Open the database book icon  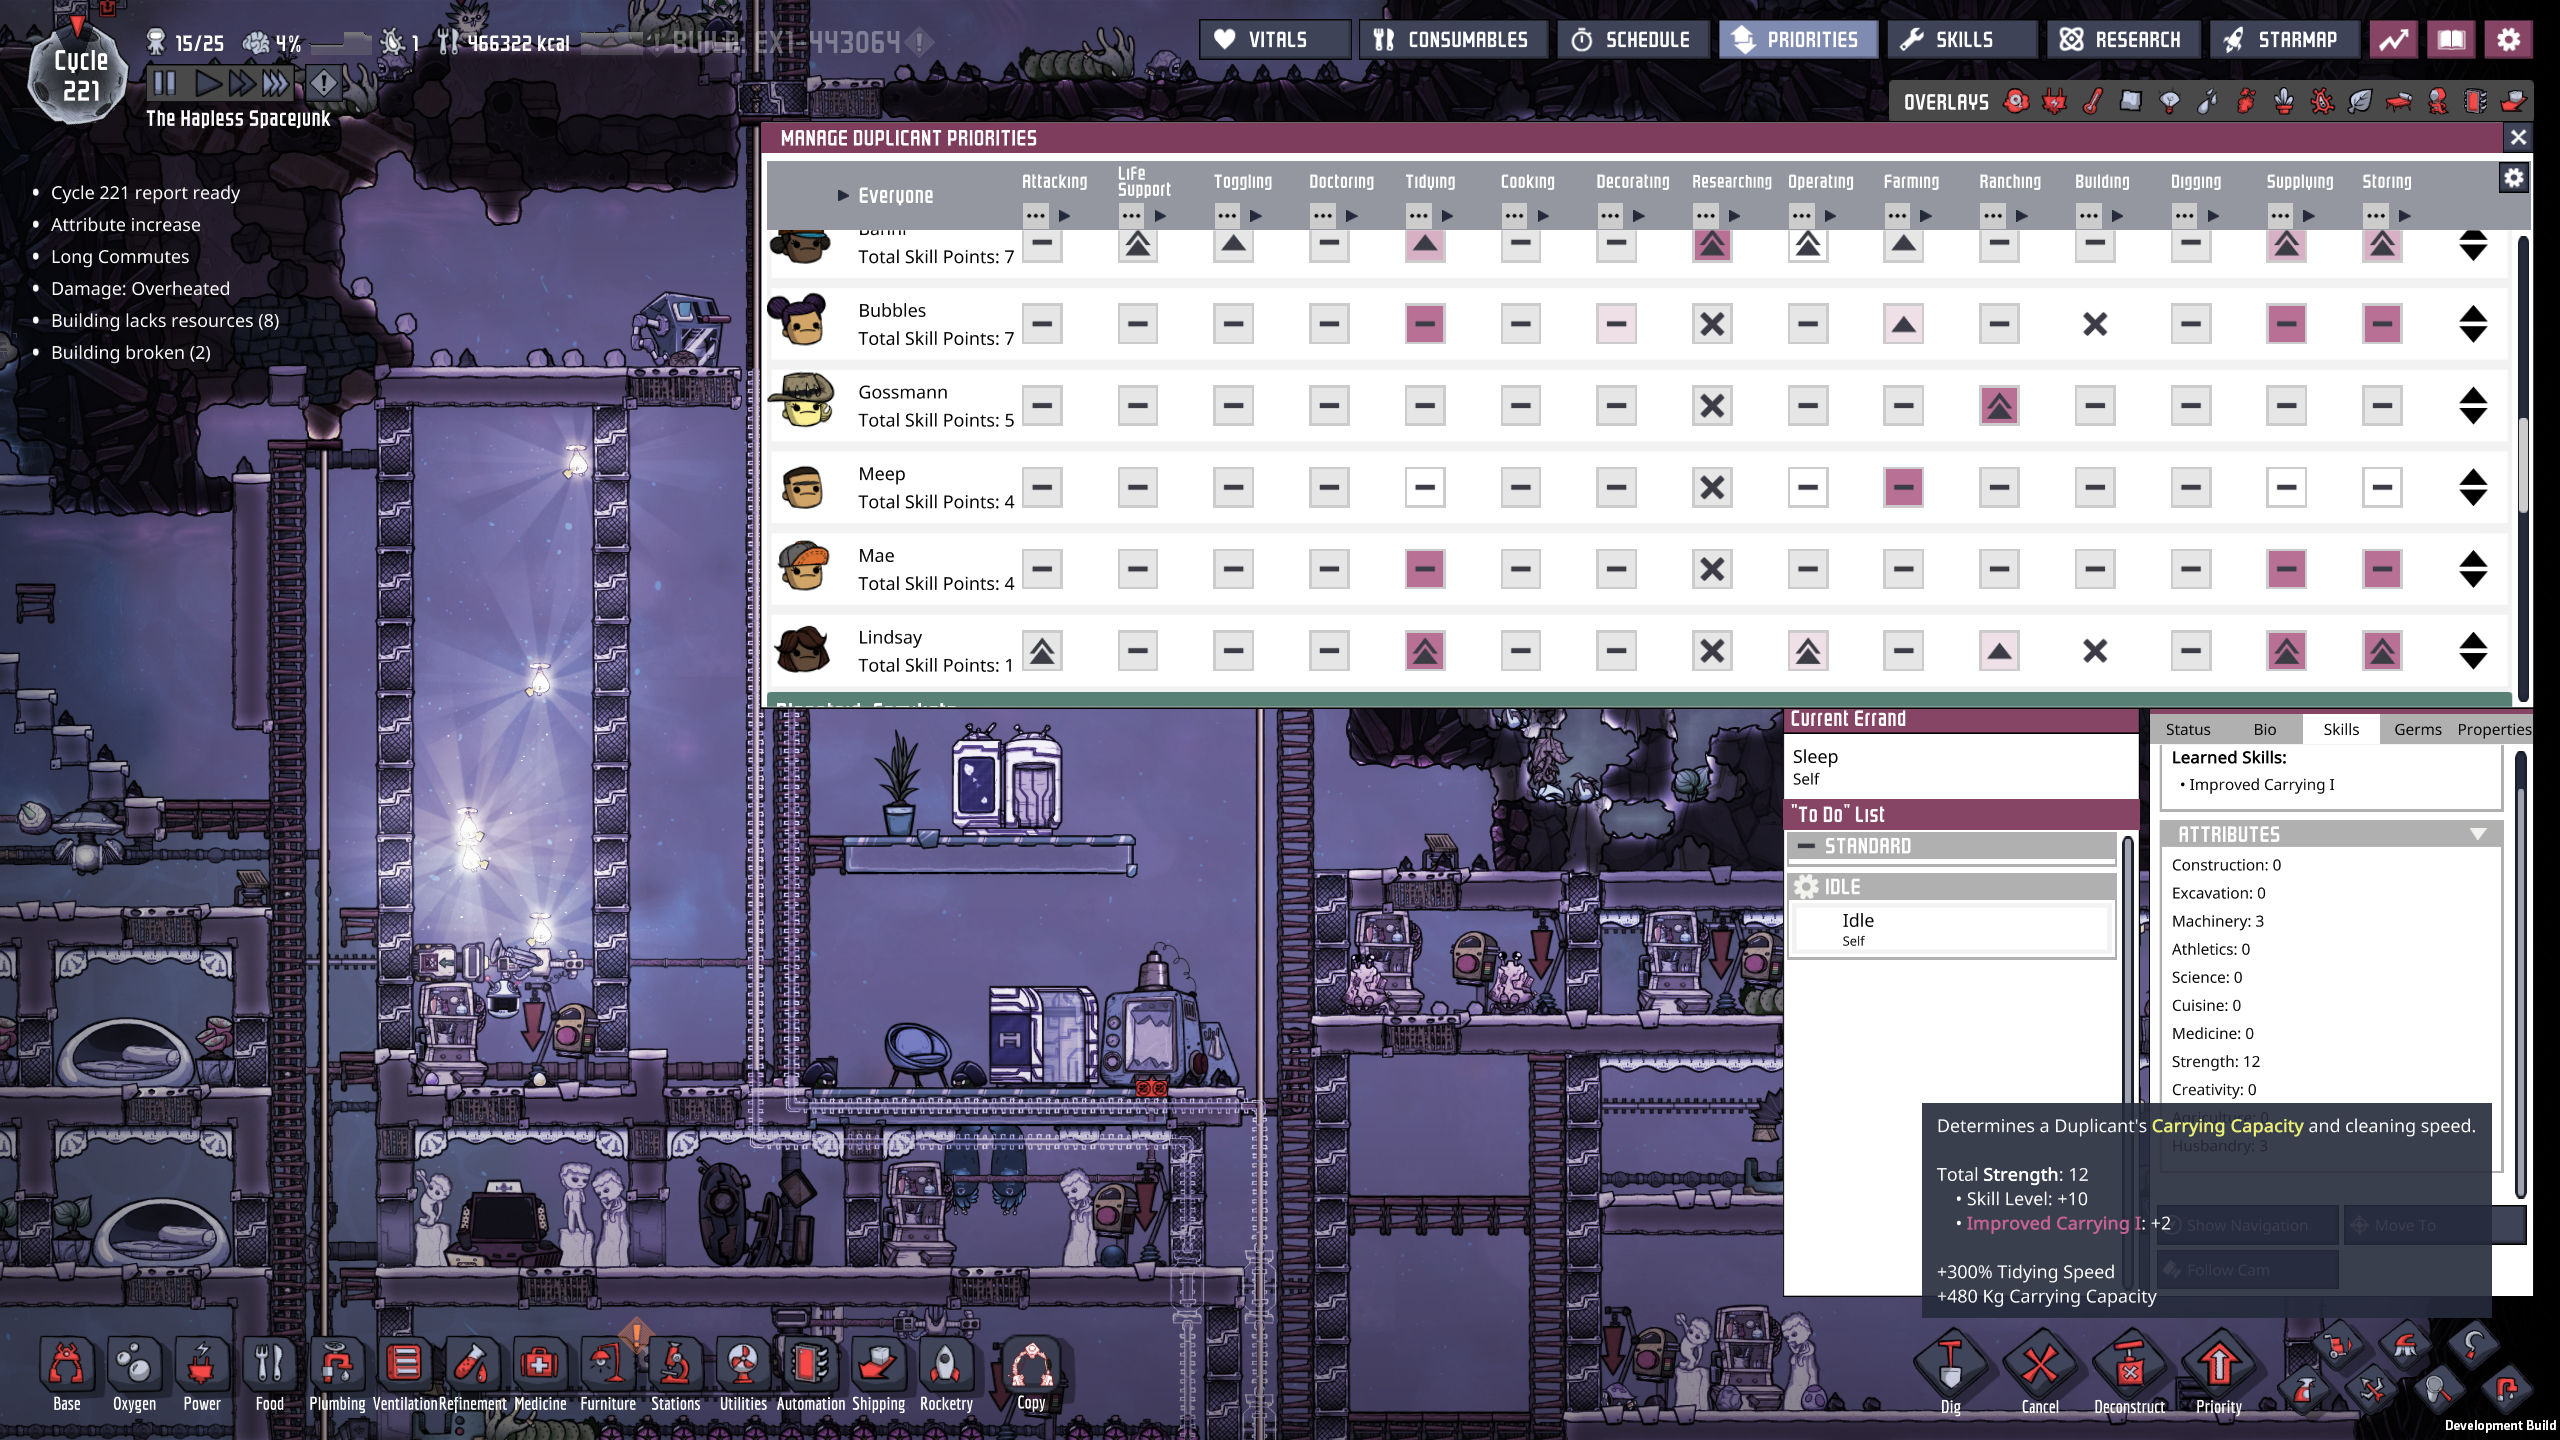(2451, 40)
